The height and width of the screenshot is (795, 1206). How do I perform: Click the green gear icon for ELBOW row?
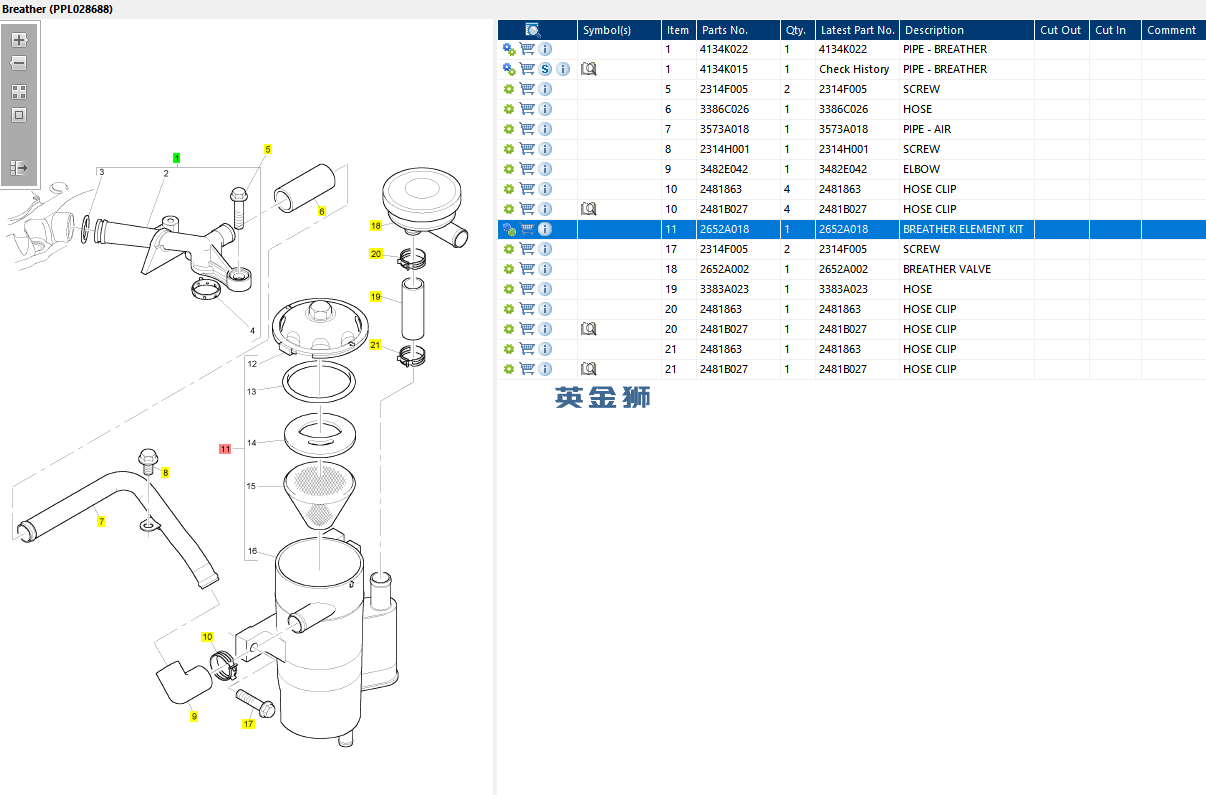click(x=509, y=169)
